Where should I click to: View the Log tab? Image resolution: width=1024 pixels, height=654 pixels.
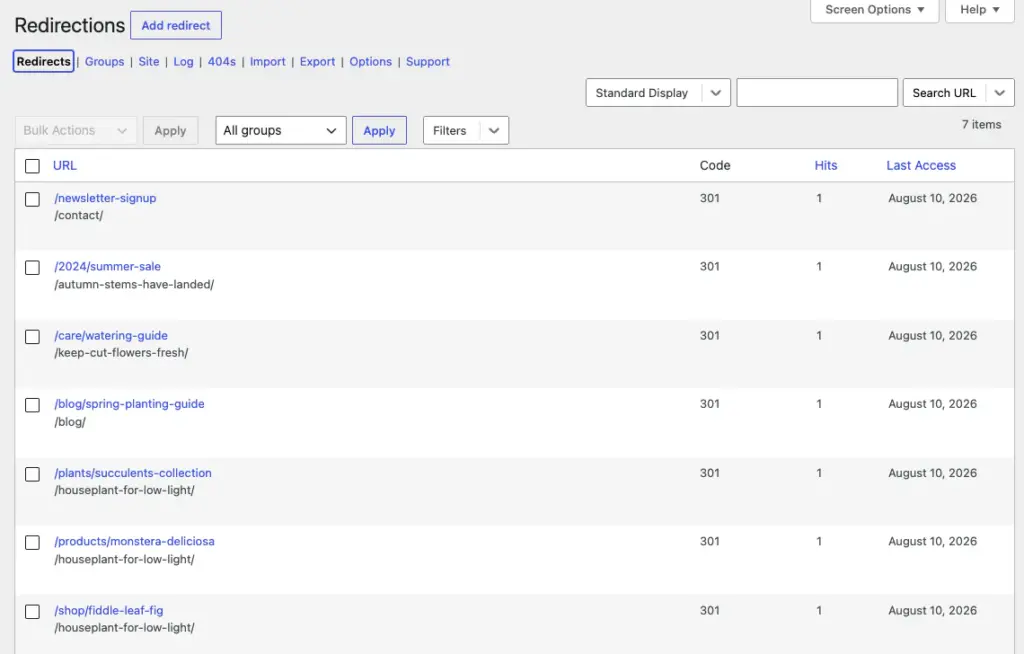(184, 61)
